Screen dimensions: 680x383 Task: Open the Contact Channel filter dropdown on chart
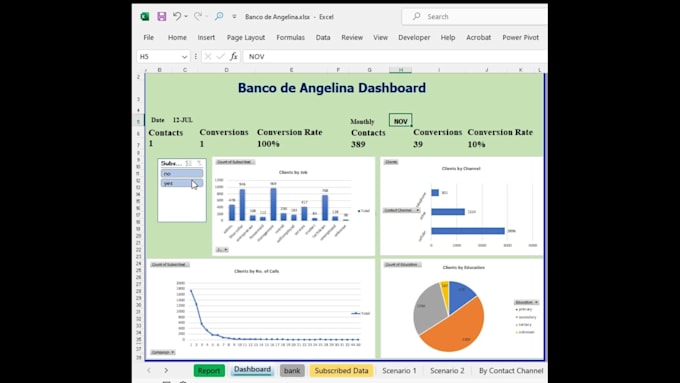(402, 210)
